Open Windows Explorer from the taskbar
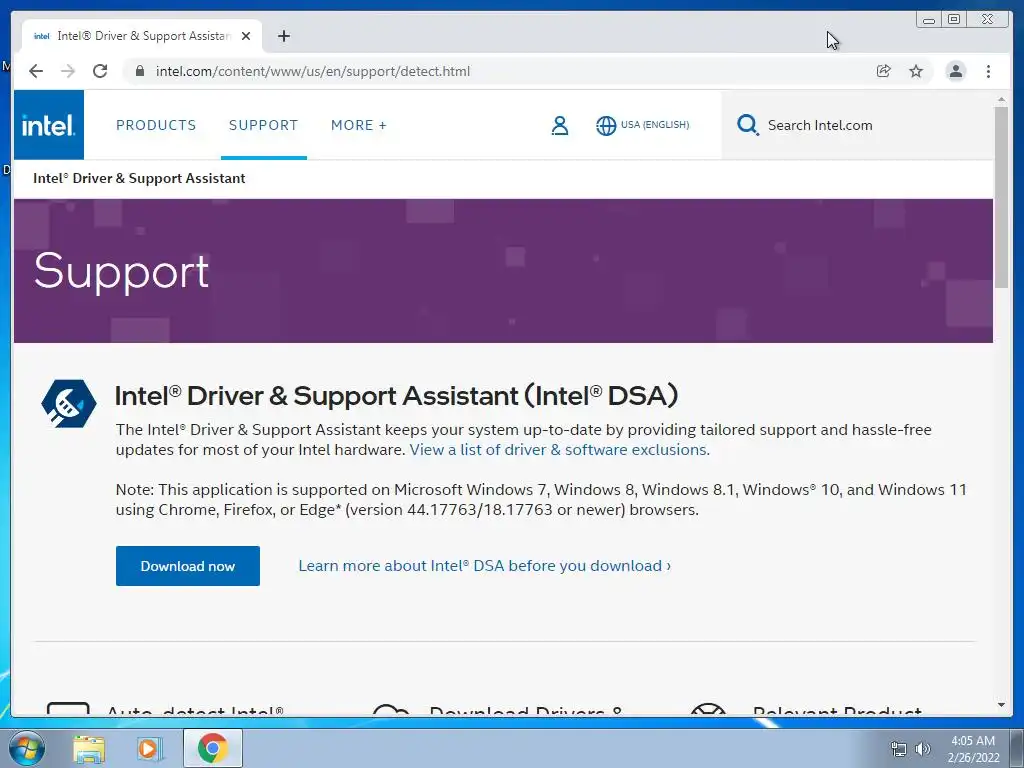 89,749
